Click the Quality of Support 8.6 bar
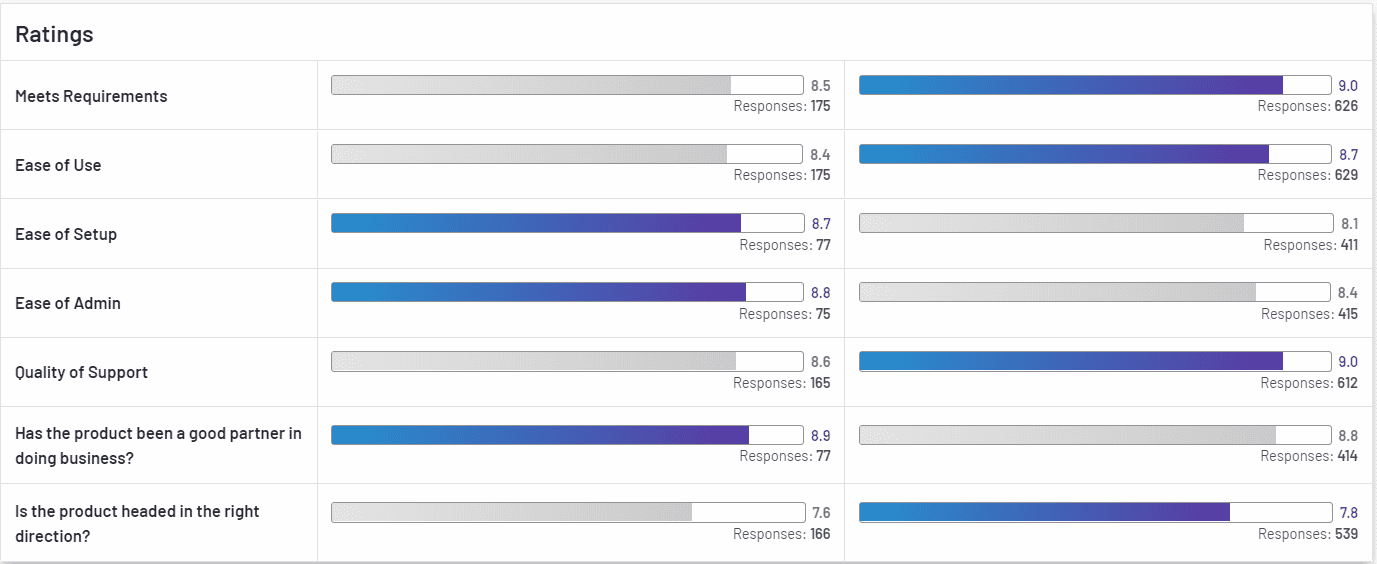Screen dimensions: 1377x564 tap(567, 361)
